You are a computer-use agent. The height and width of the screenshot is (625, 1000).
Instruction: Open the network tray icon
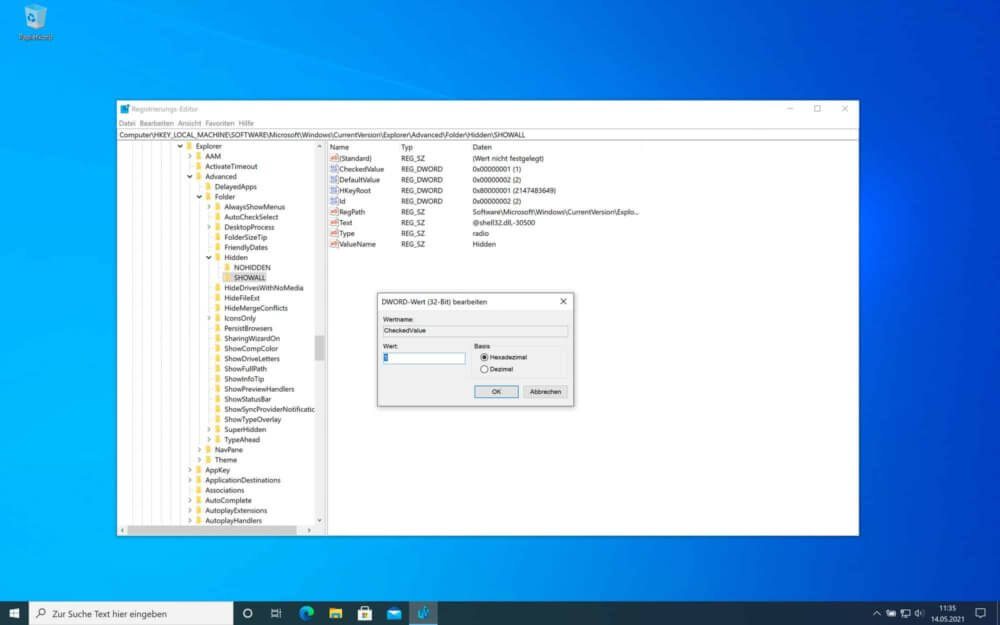(x=905, y=614)
